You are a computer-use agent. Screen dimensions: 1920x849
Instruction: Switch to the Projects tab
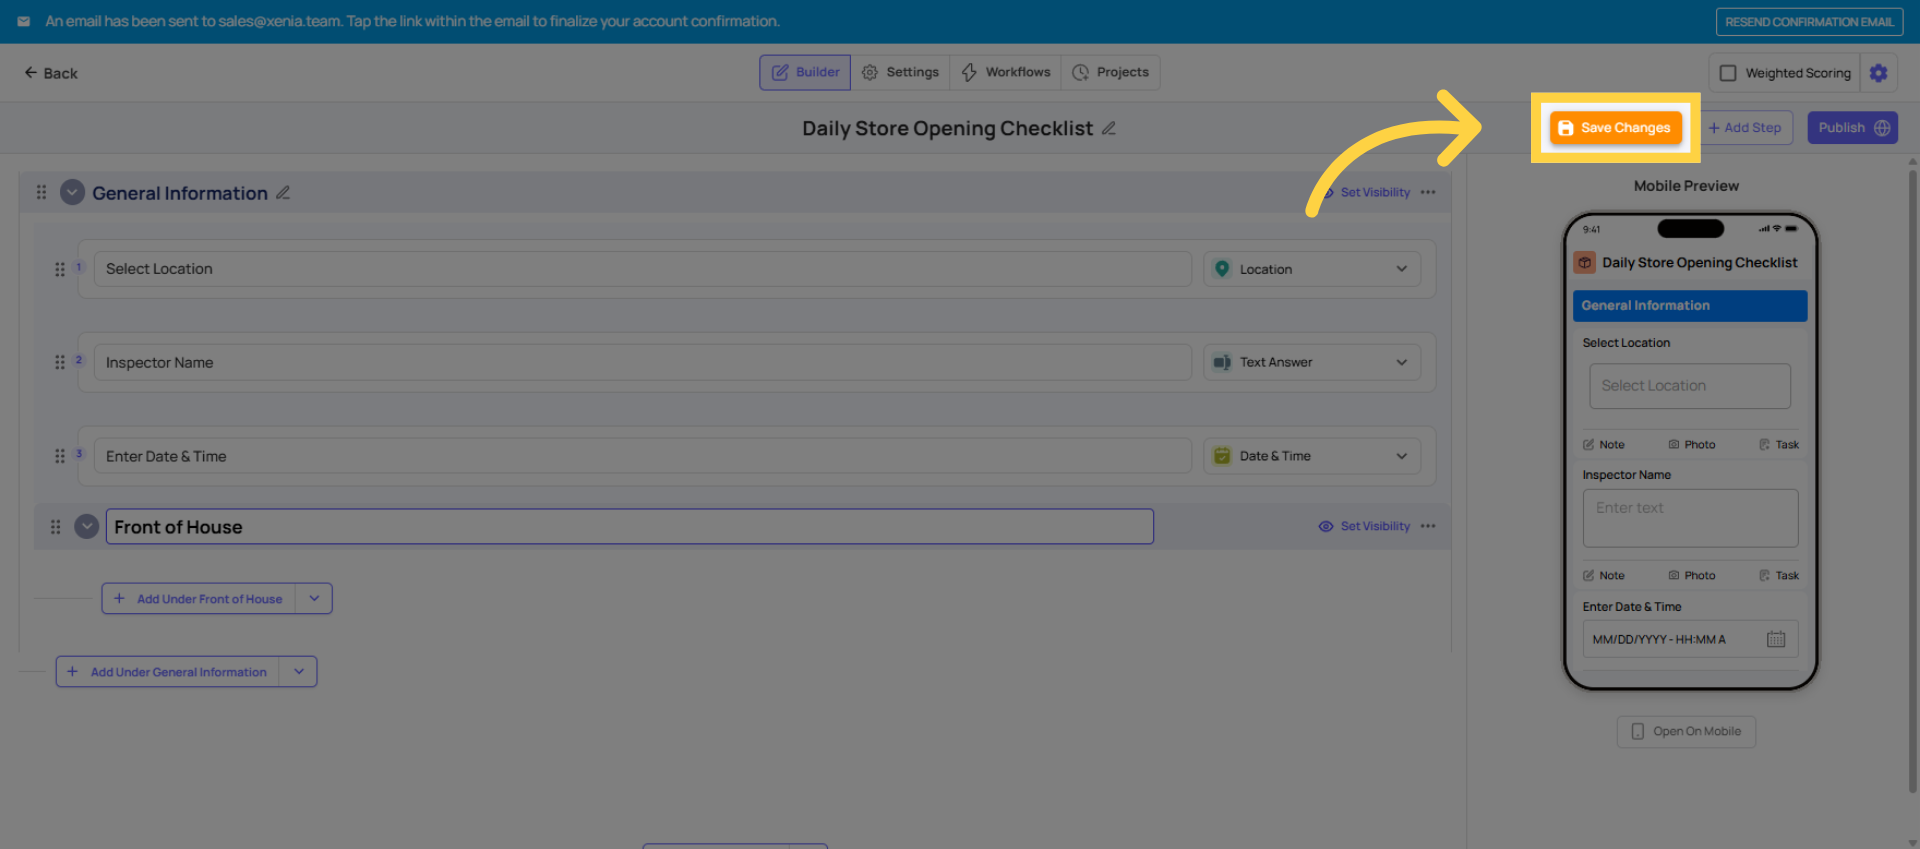click(1110, 72)
